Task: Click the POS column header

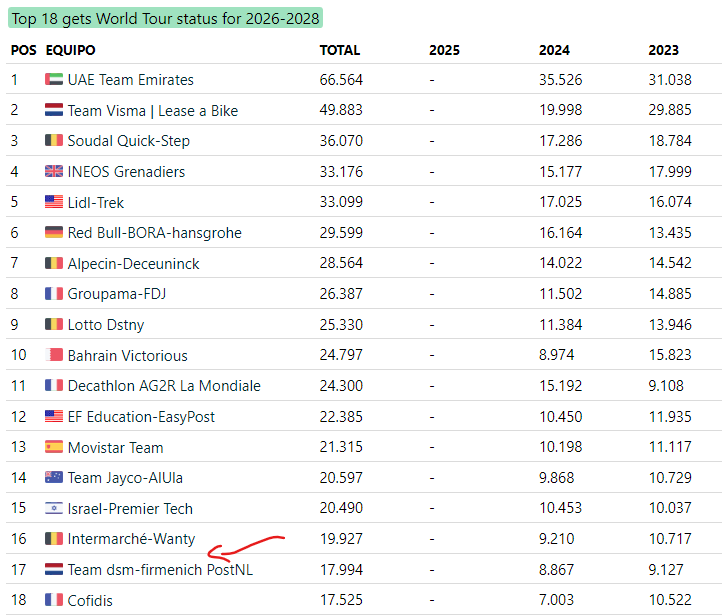Action: (23, 50)
